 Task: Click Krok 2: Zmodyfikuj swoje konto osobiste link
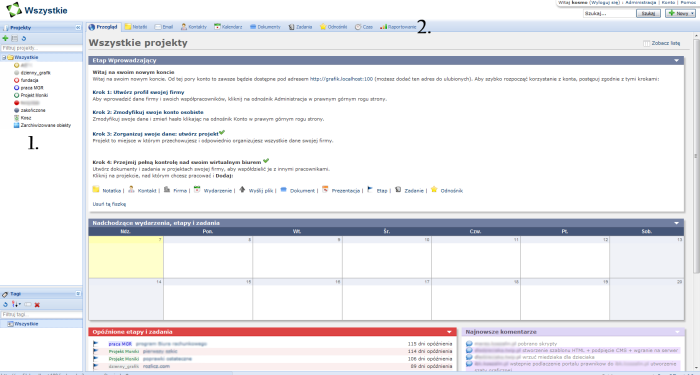pyautogui.click(x=148, y=112)
